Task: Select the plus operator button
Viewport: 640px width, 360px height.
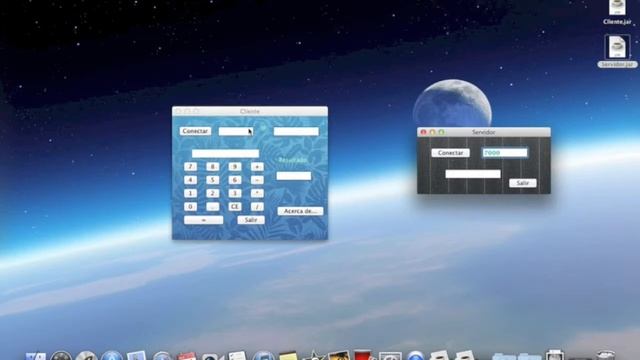Action: click(257, 167)
